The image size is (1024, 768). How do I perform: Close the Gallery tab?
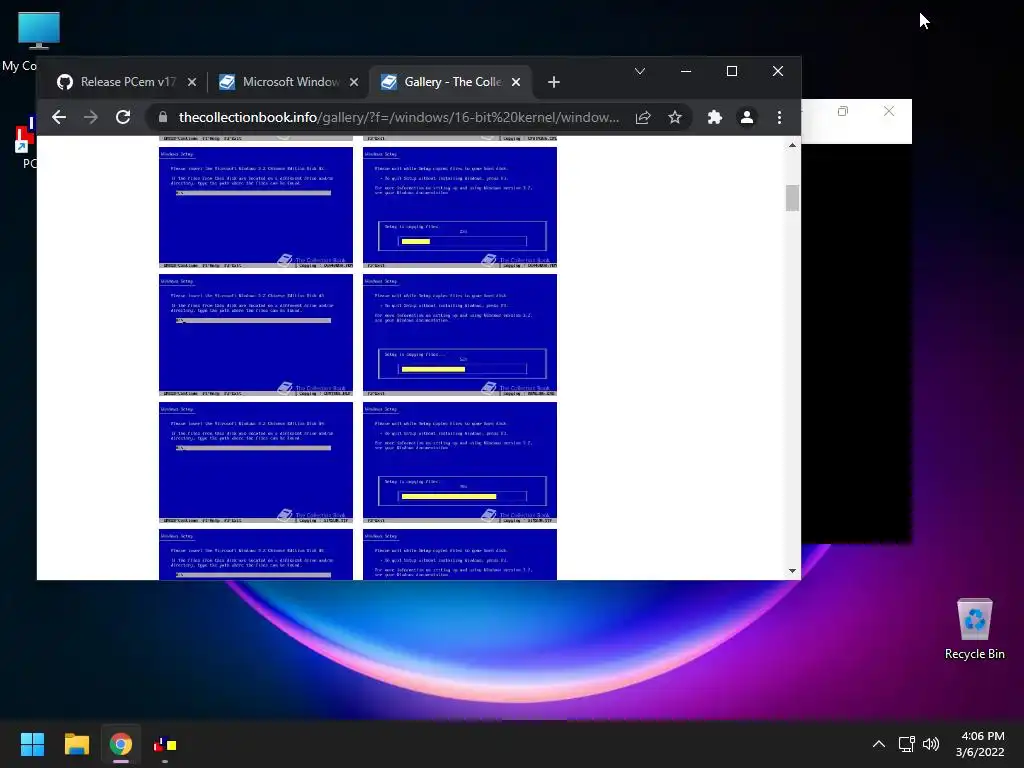pyautogui.click(x=516, y=82)
